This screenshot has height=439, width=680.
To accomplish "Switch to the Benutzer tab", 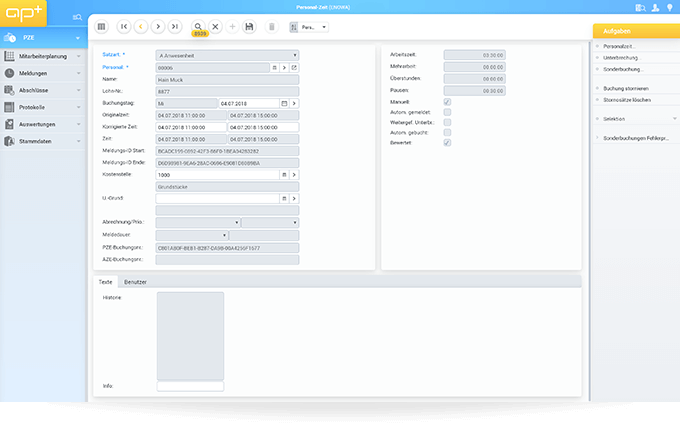I will (135, 282).
